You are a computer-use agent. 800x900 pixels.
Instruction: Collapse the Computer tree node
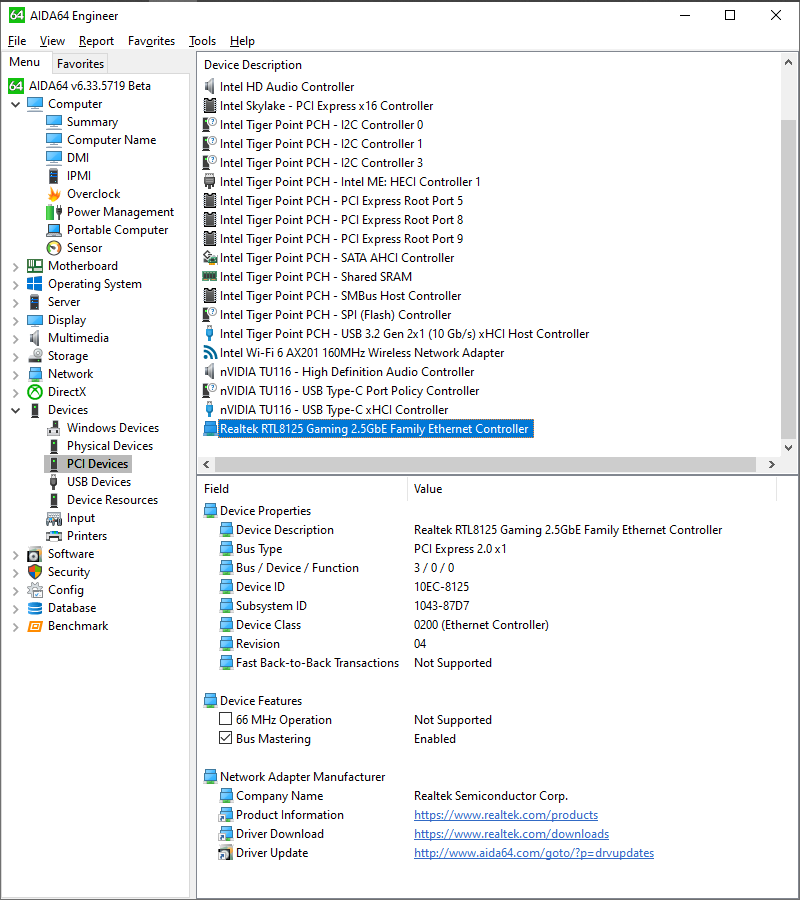point(15,104)
